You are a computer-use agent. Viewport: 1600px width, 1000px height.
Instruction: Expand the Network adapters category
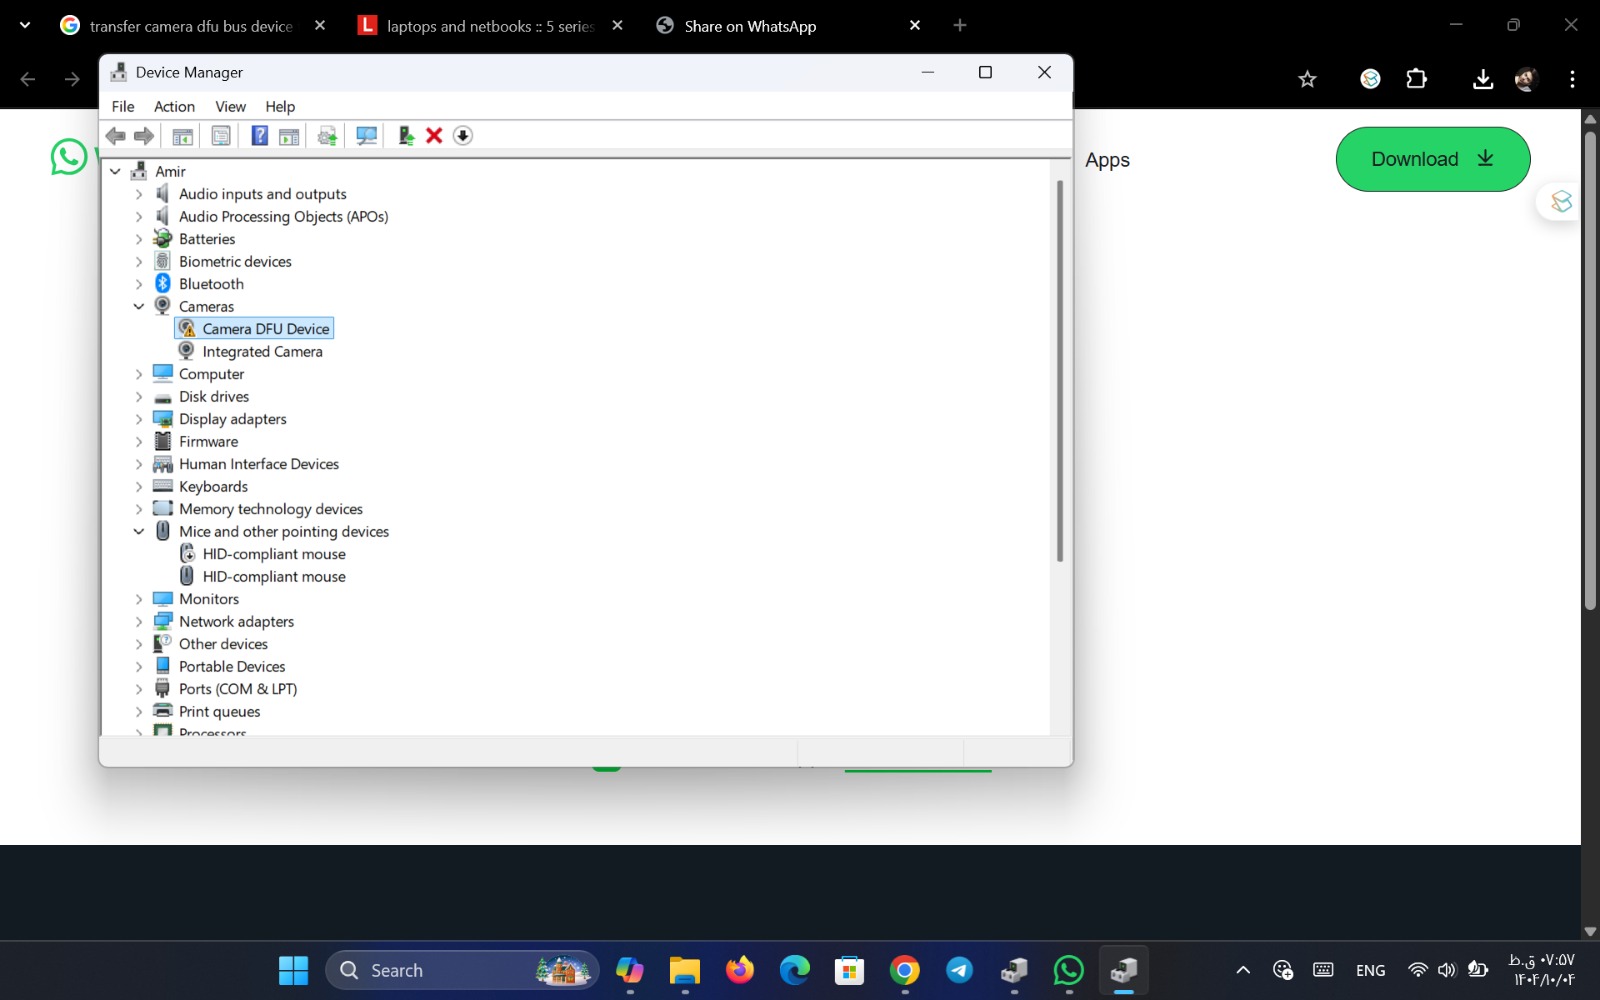[139, 621]
